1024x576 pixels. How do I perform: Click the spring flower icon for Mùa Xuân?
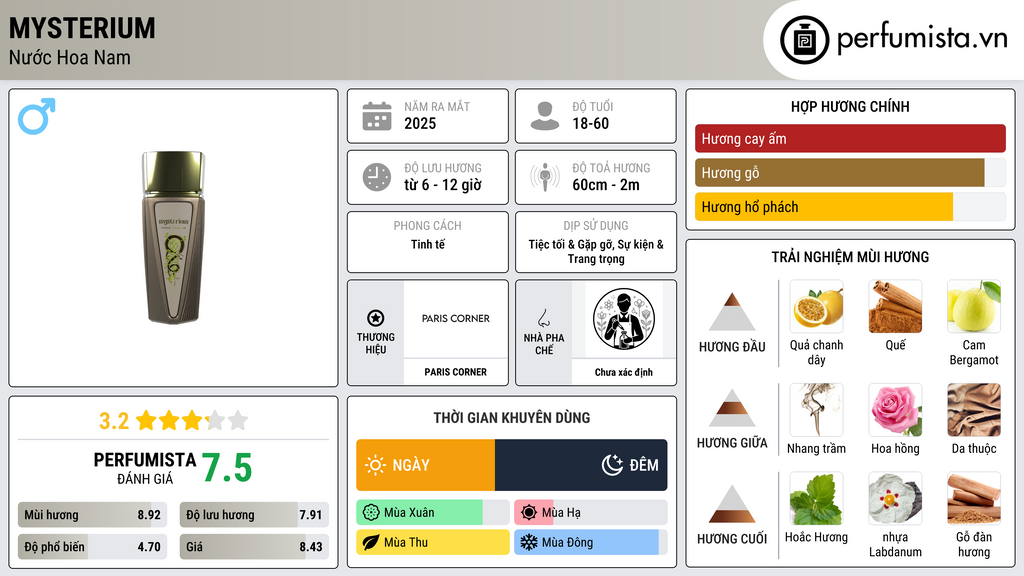point(371,513)
